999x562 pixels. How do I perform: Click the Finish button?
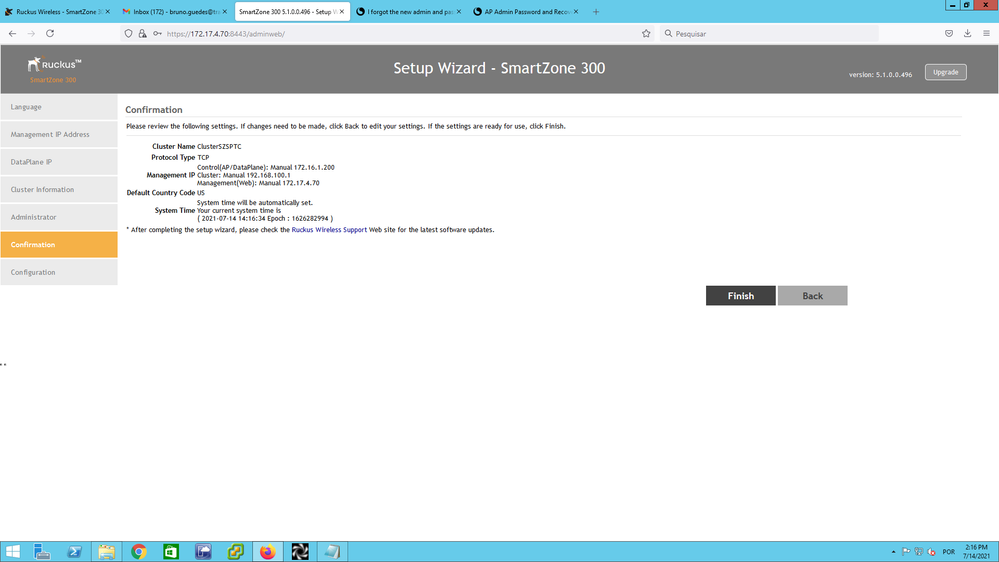pyautogui.click(x=740, y=296)
